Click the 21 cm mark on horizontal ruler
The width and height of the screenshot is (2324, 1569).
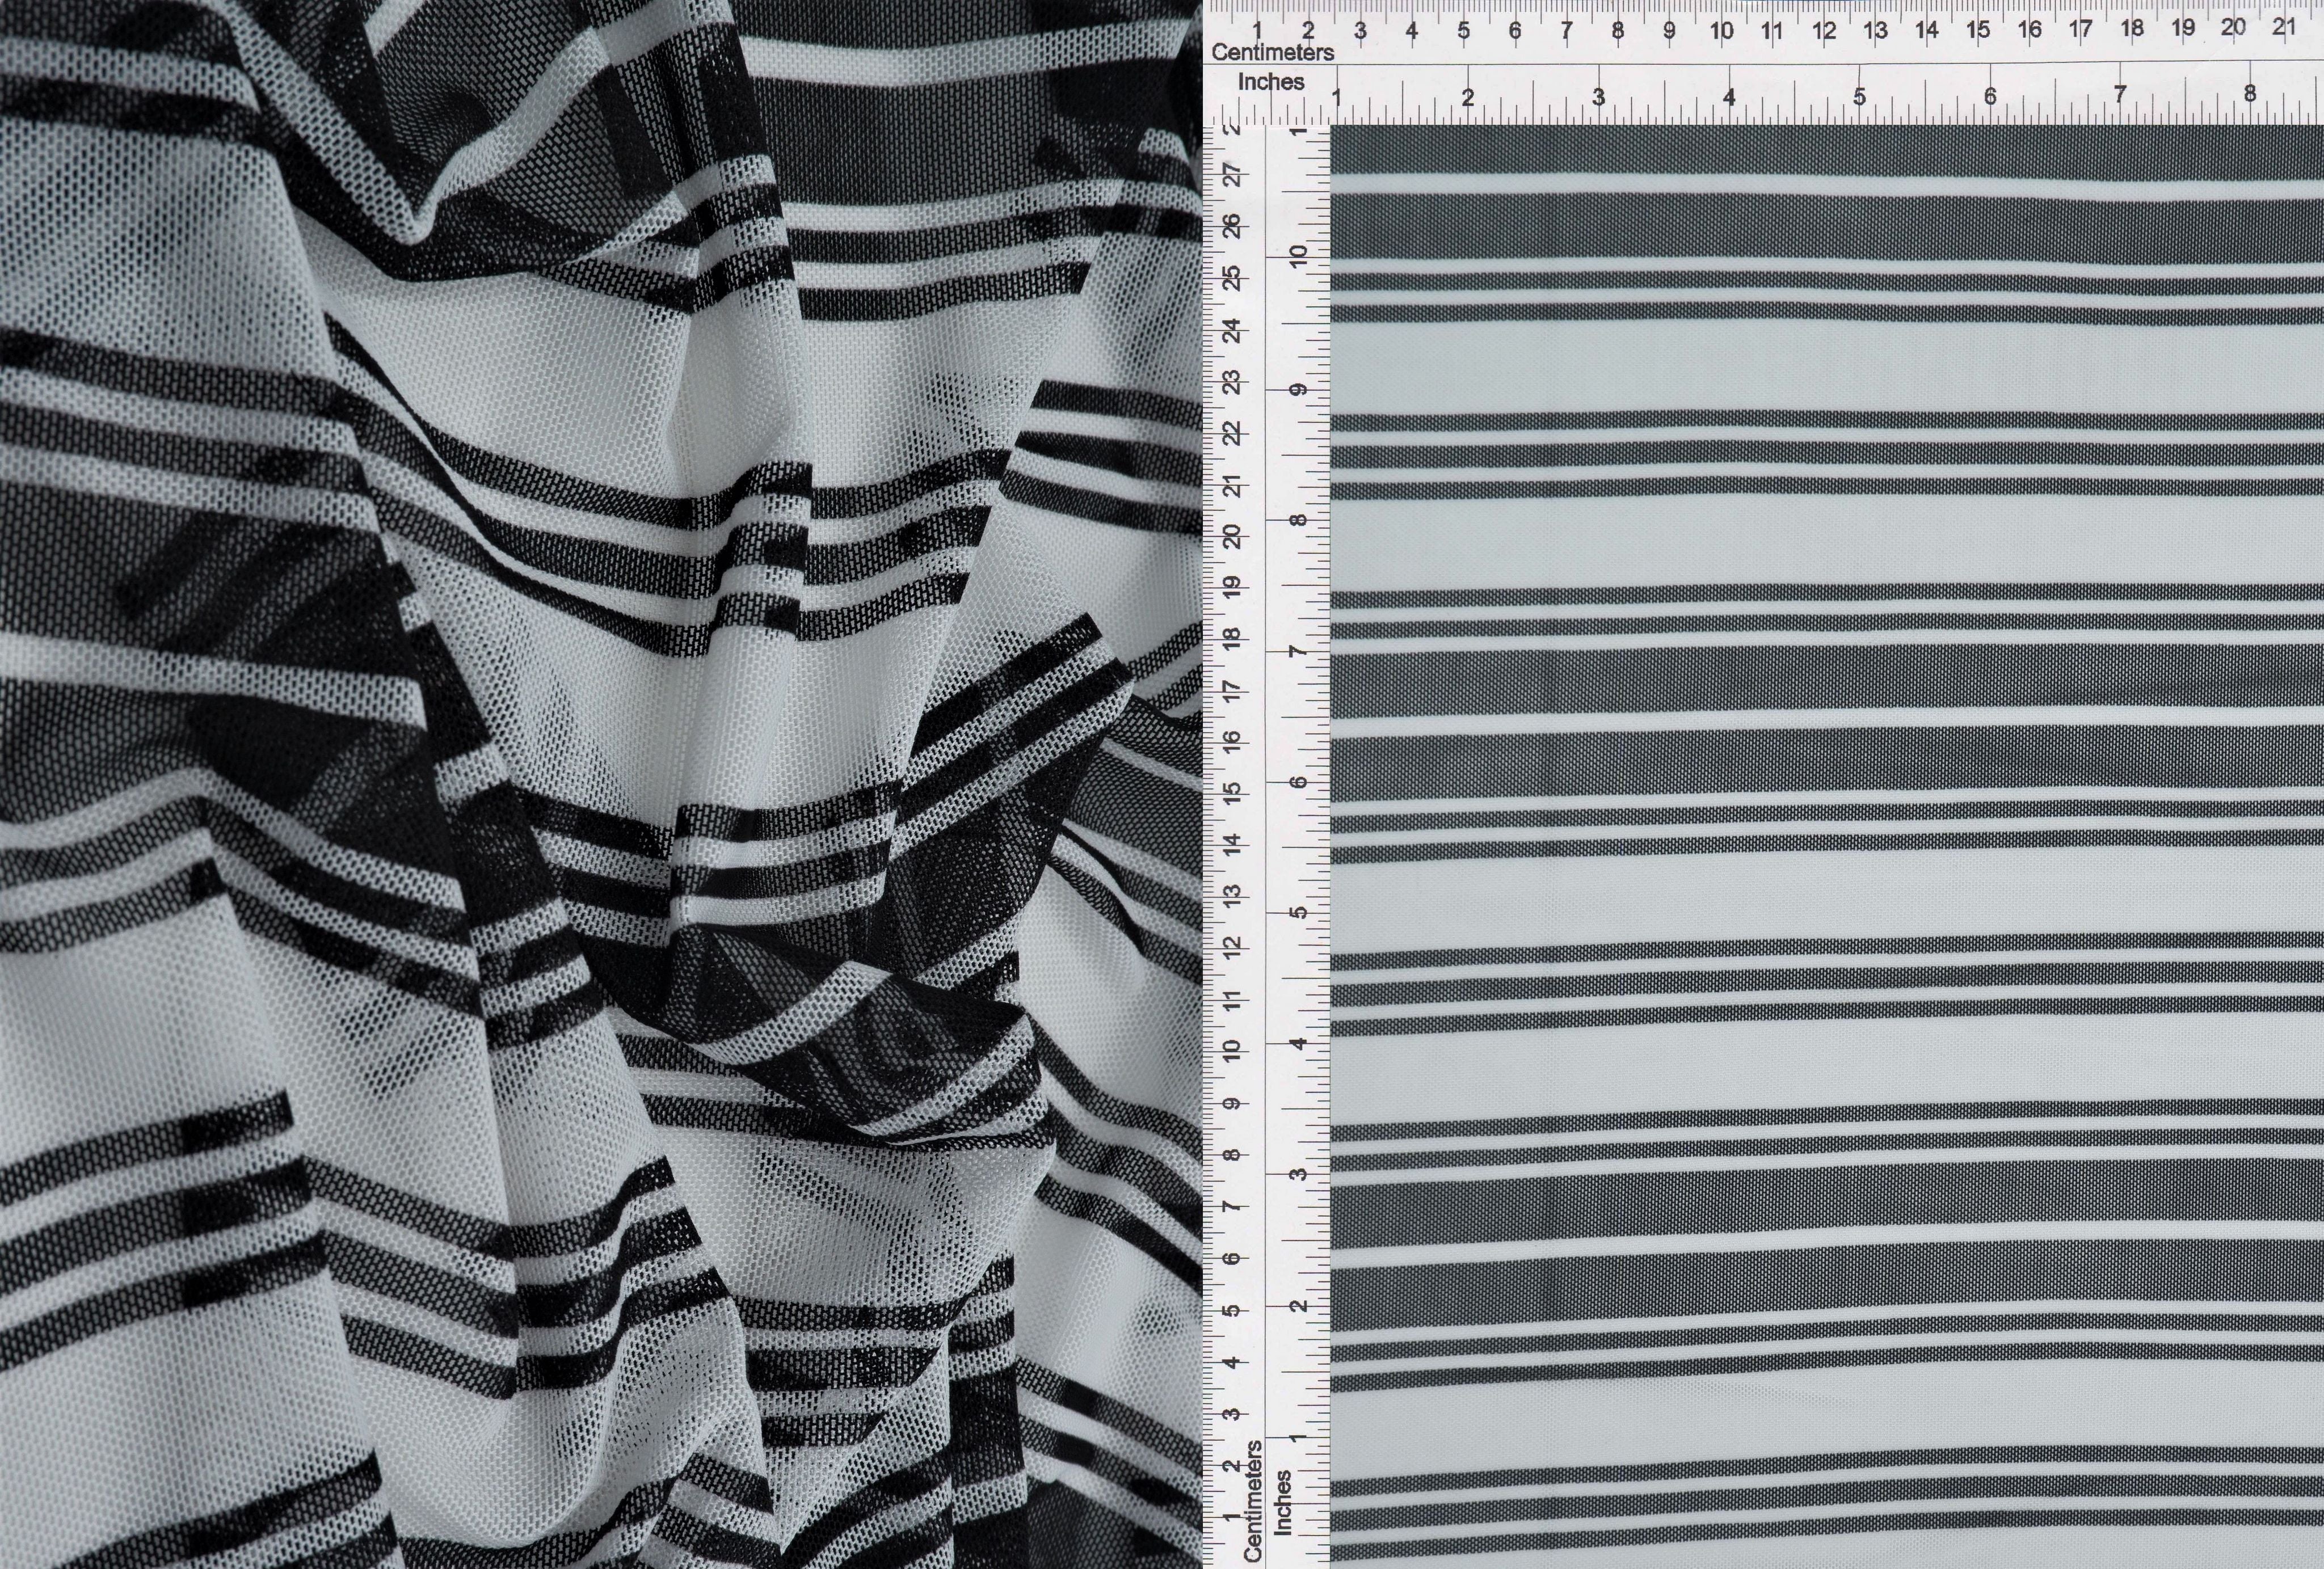pos(2284,27)
